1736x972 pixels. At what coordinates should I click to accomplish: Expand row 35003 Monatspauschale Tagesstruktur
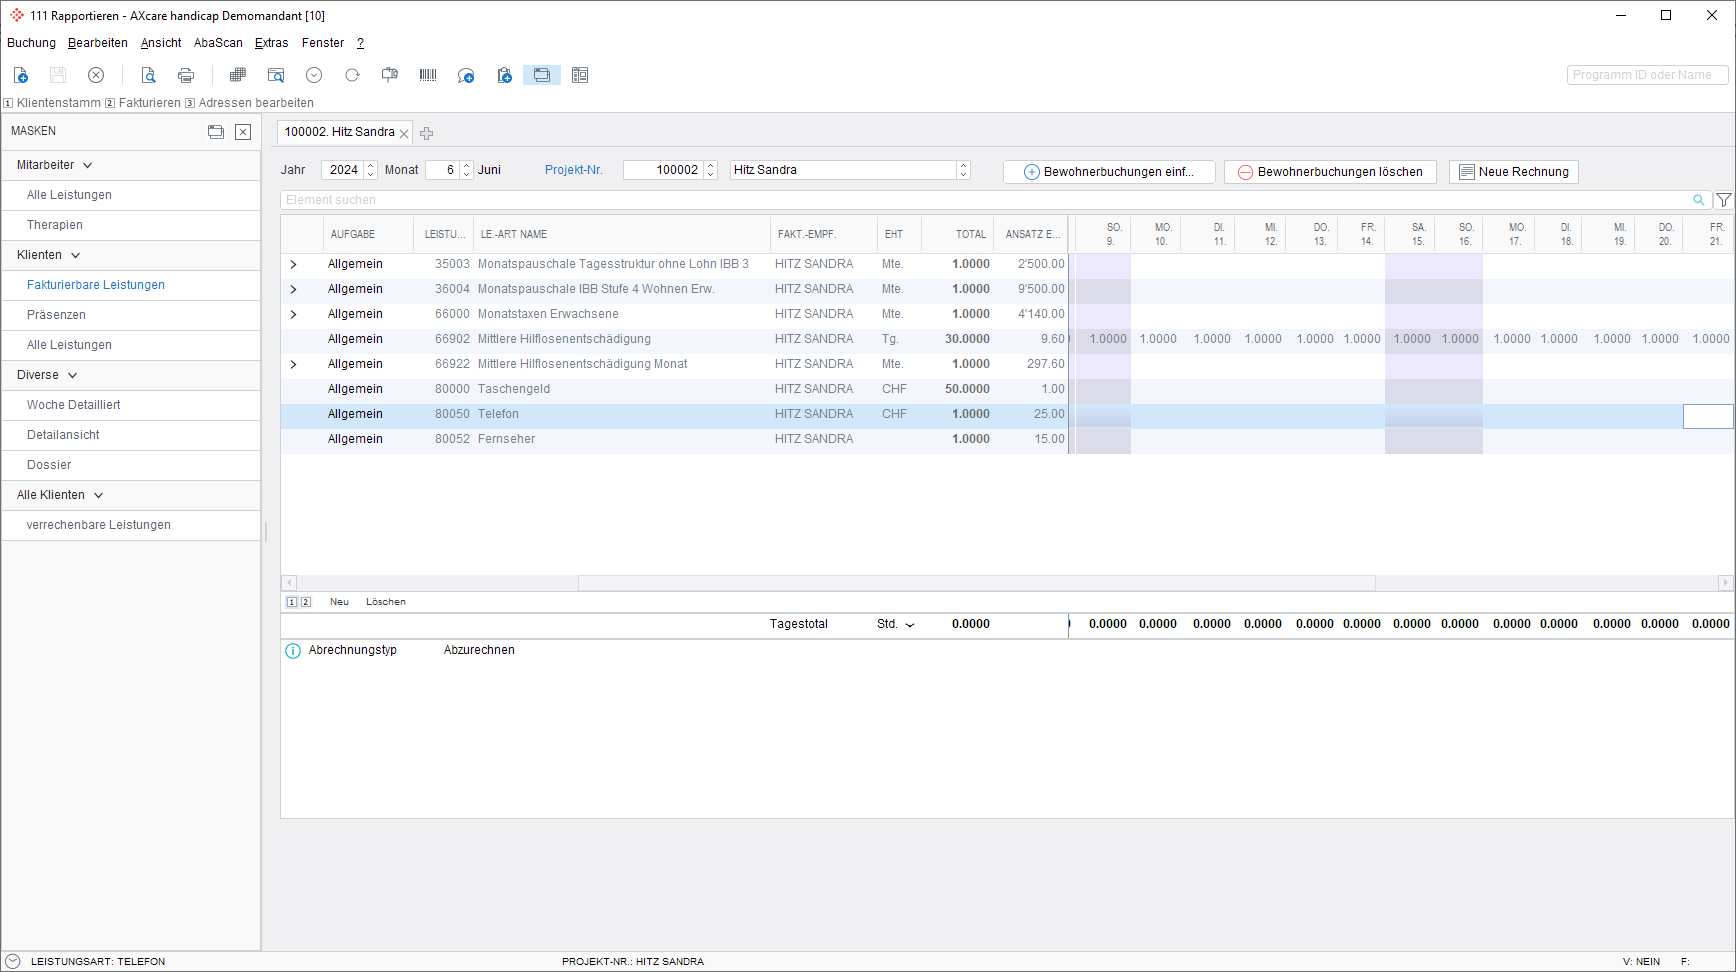(293, 264)
